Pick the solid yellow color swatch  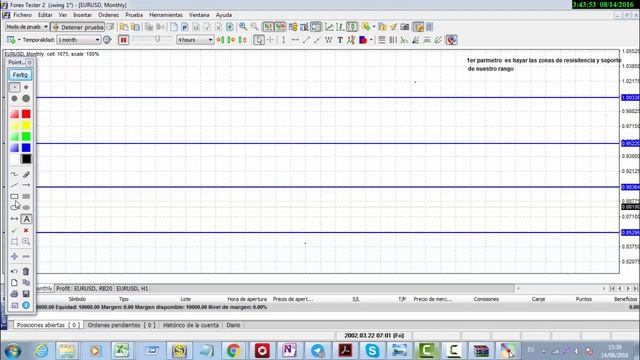point(26,125)
